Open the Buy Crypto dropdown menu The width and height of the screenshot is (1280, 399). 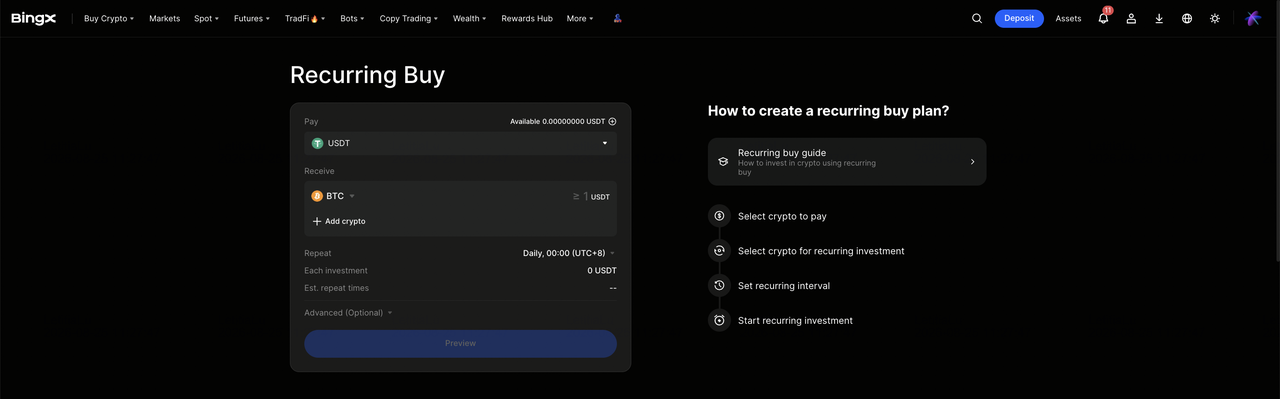point(109,18)
